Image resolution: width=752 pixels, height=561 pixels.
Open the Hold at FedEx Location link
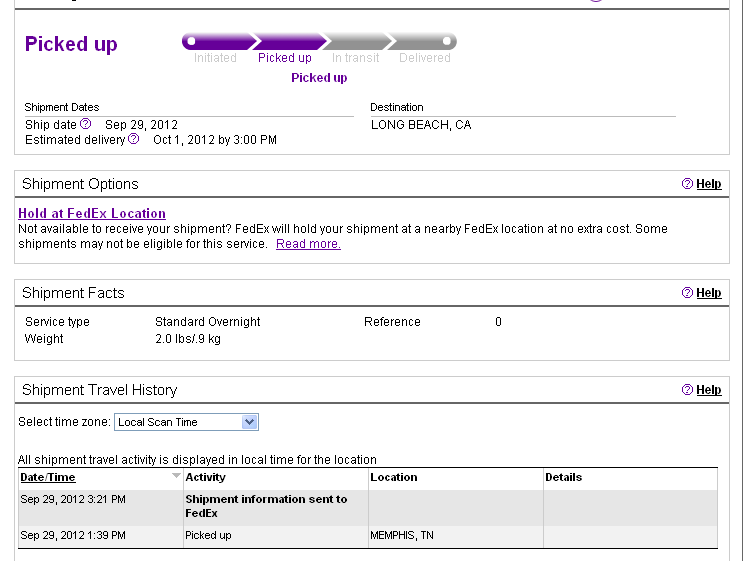coord(92,213)
